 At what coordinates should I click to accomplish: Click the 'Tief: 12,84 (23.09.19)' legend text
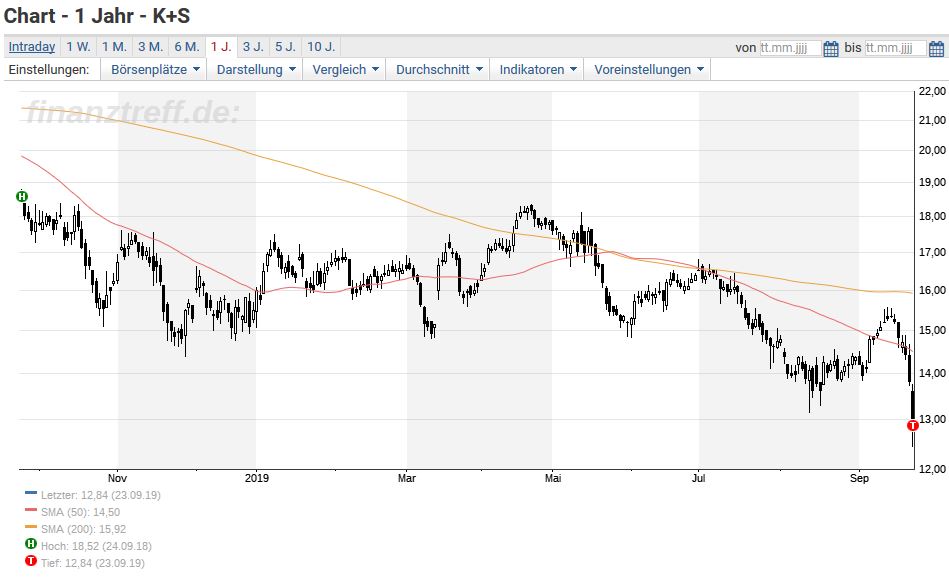pyautogui.click(x=93, y=563)
